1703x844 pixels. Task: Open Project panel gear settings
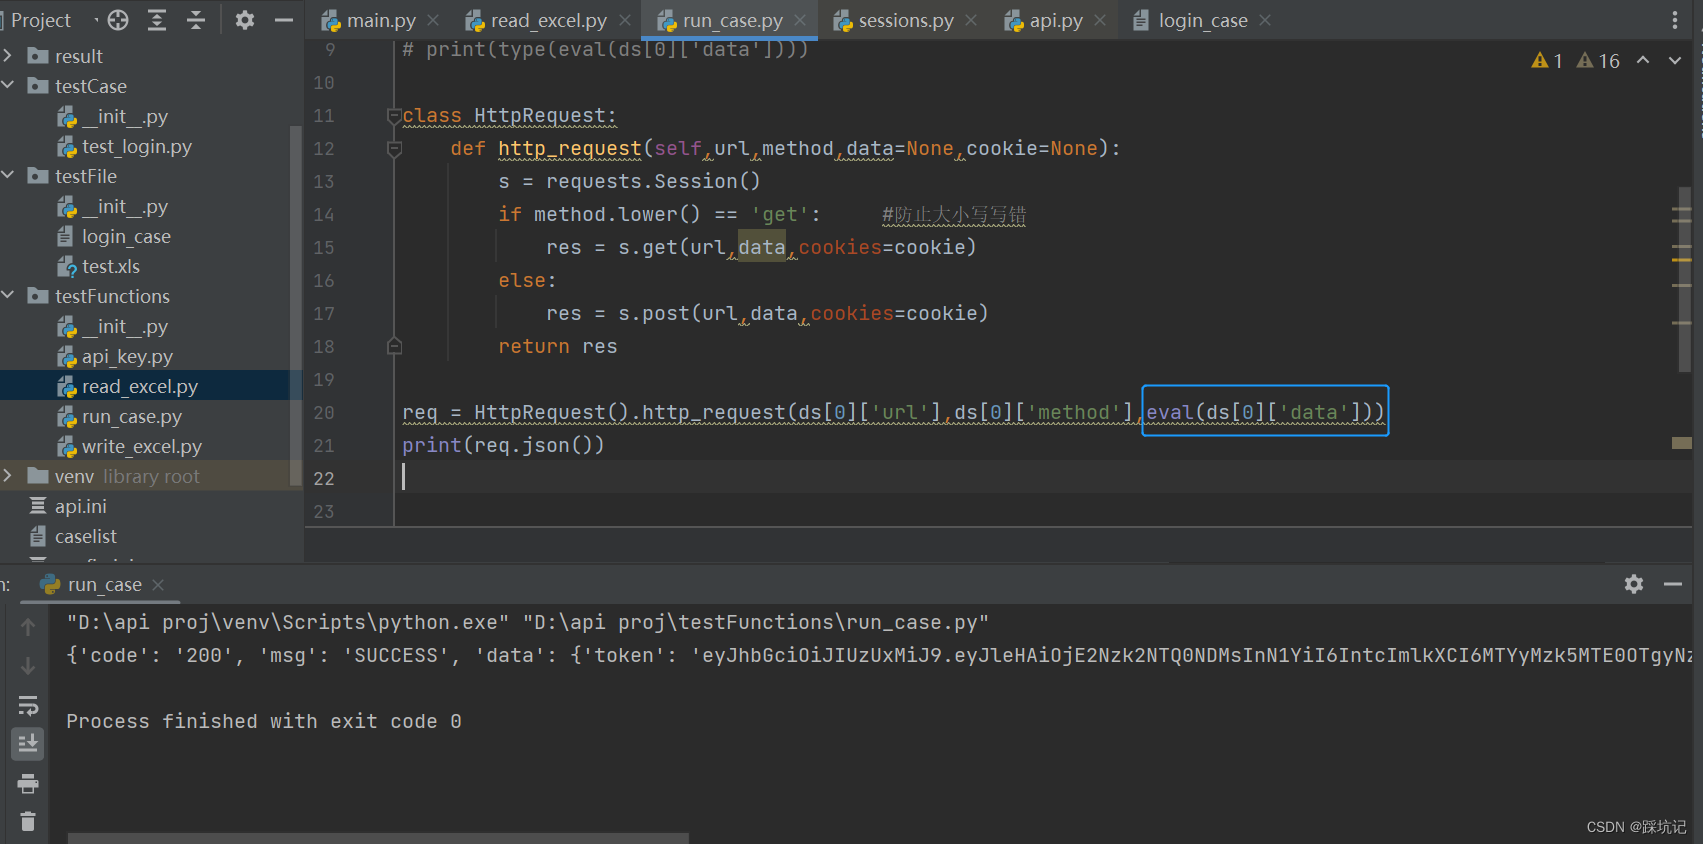[x=245, y=20]
